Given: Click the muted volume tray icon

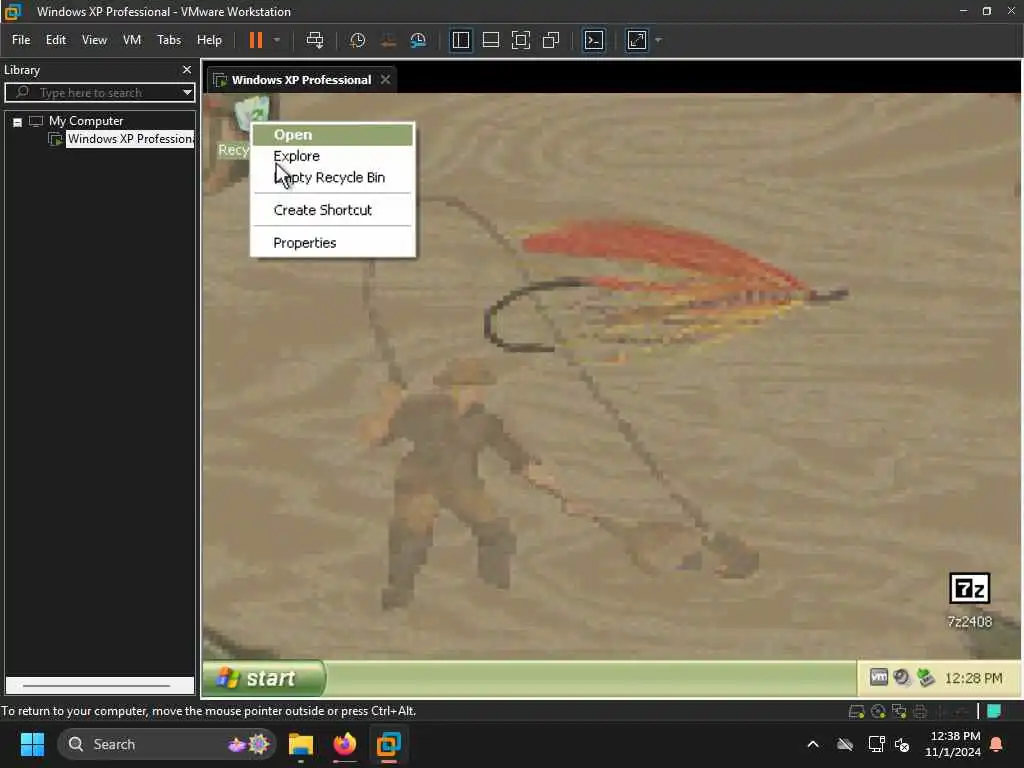Looking at the screenshot, I should point(903,744).
